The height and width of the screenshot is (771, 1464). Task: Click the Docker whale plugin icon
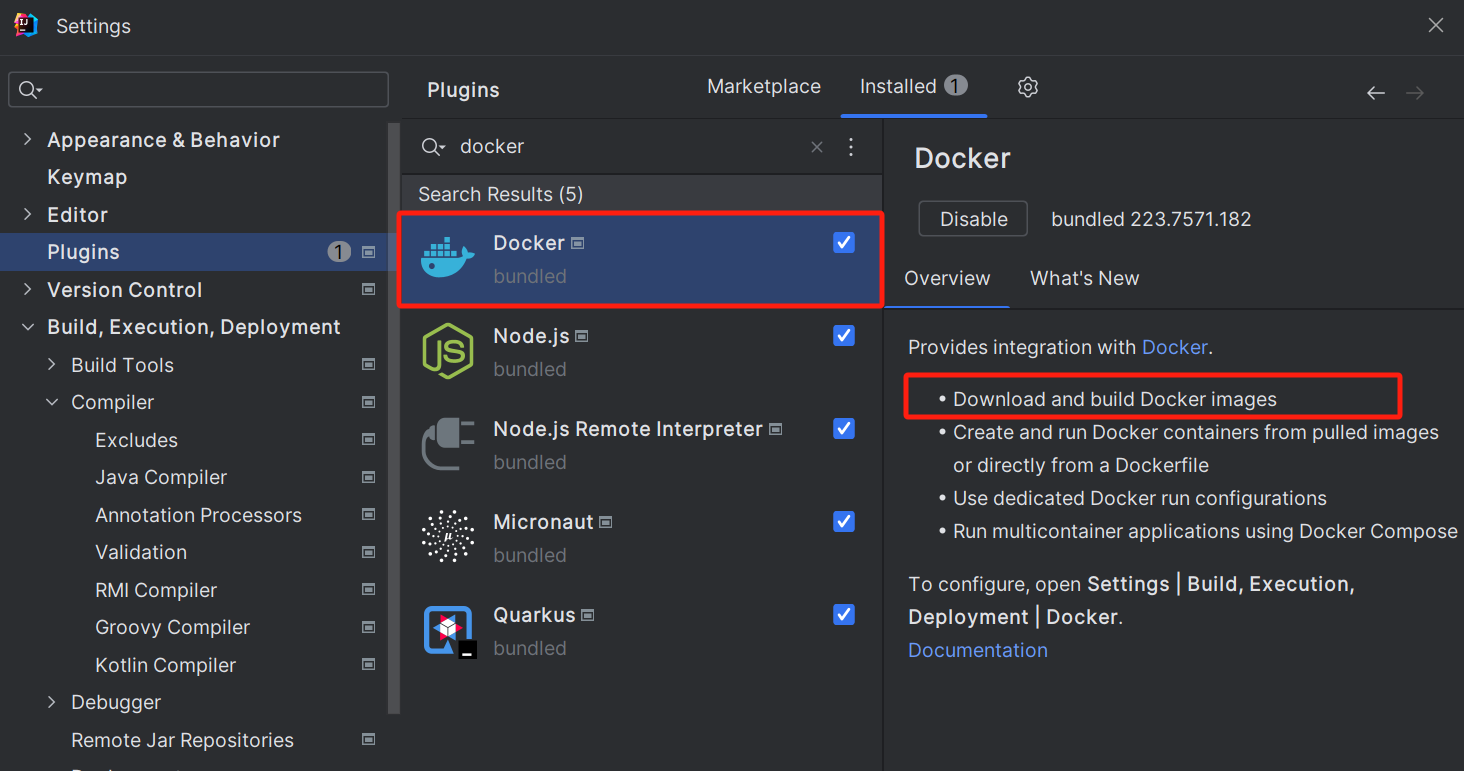pyautogui.click(x=447, y=258)
